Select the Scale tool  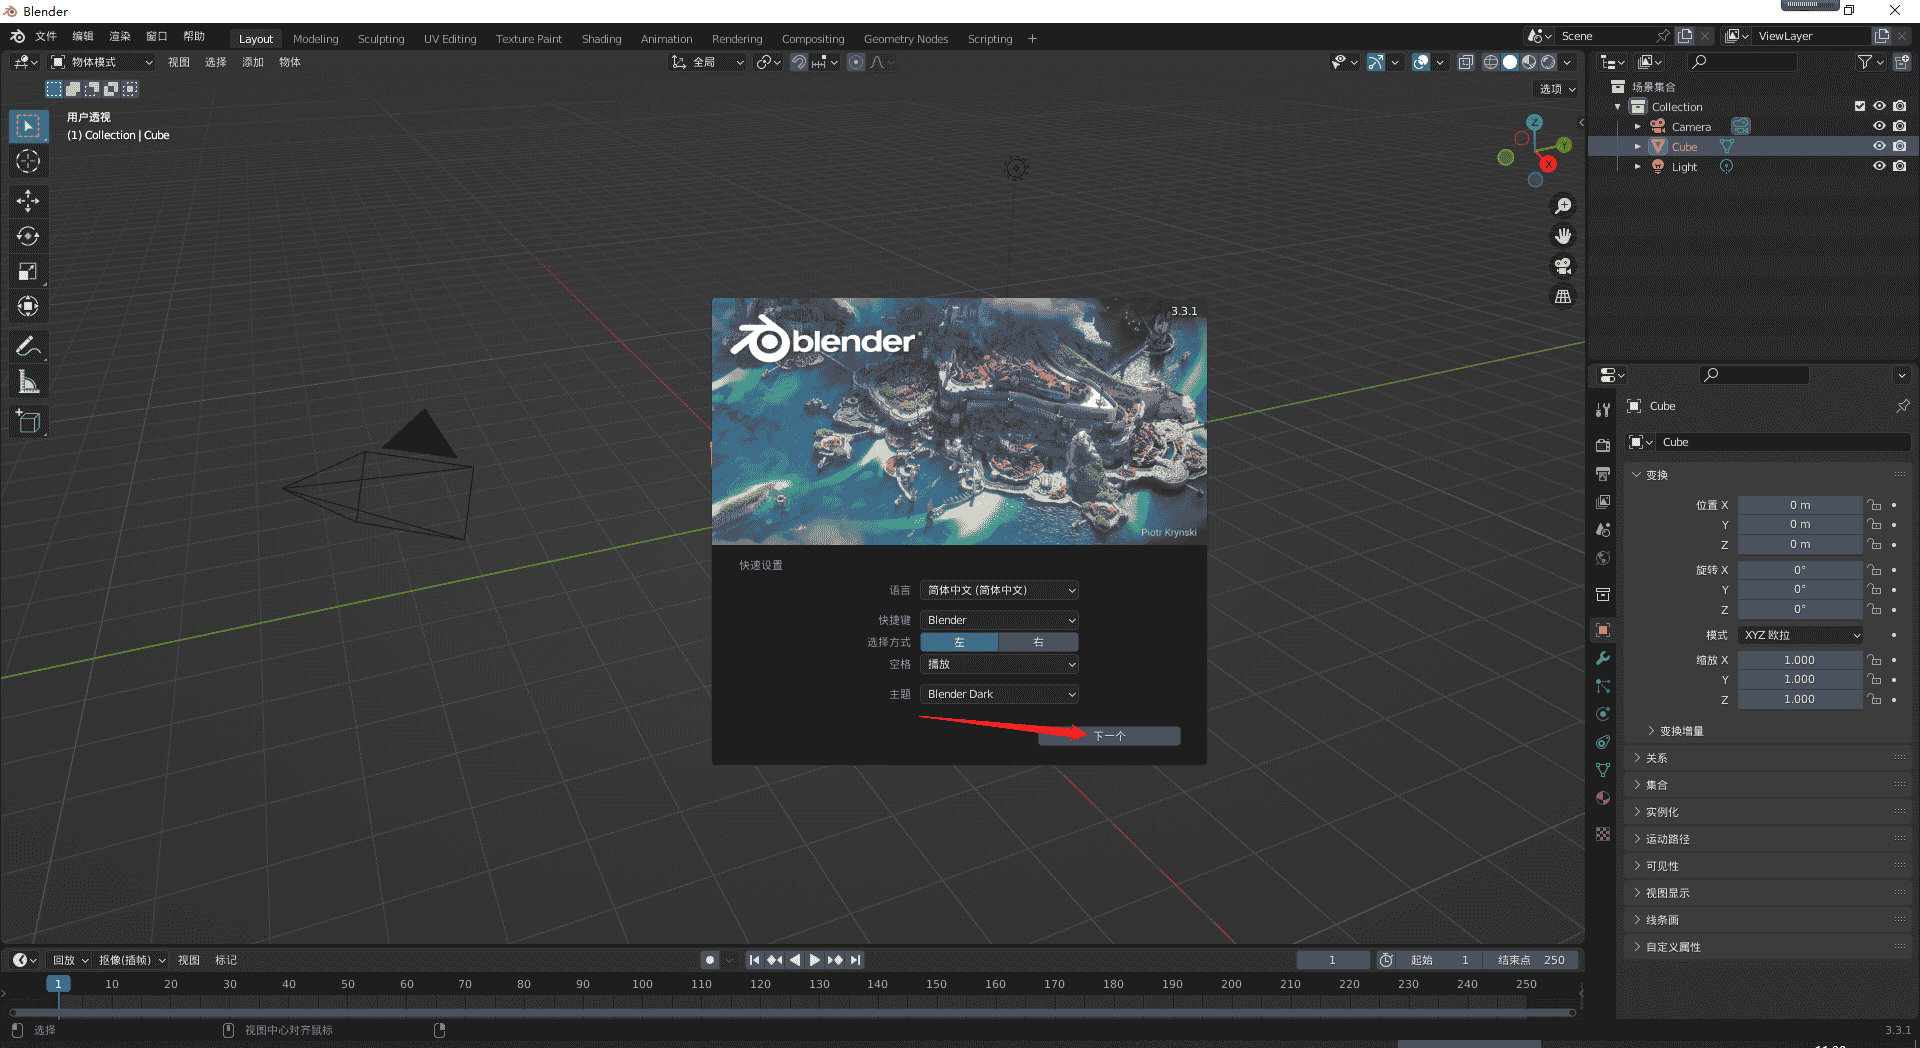coord(28,271)
